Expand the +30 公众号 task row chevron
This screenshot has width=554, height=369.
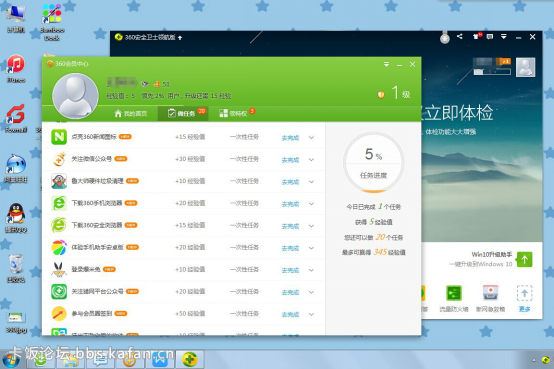click(311, 159)
